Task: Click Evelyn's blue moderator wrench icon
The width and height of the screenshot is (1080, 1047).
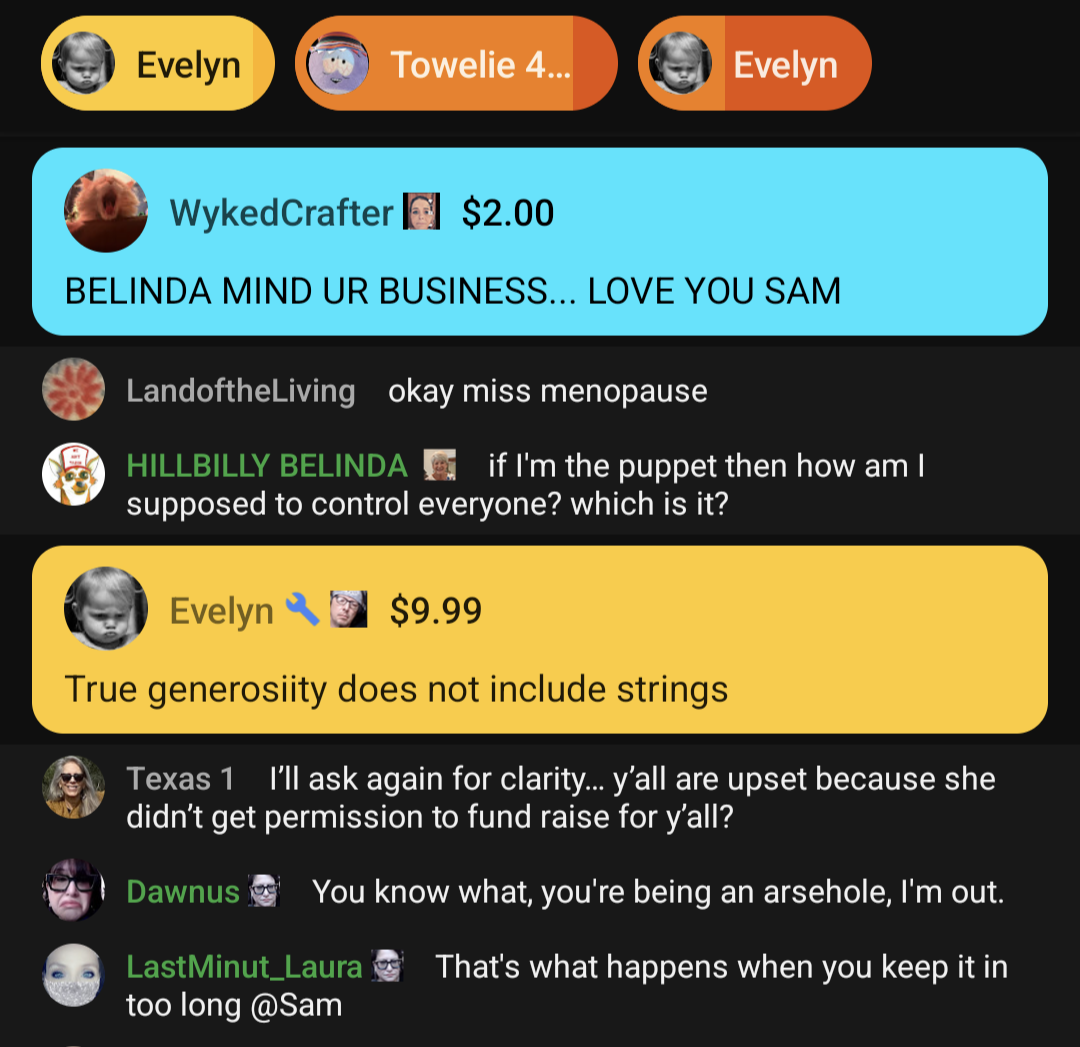Action: click(302, 610)
